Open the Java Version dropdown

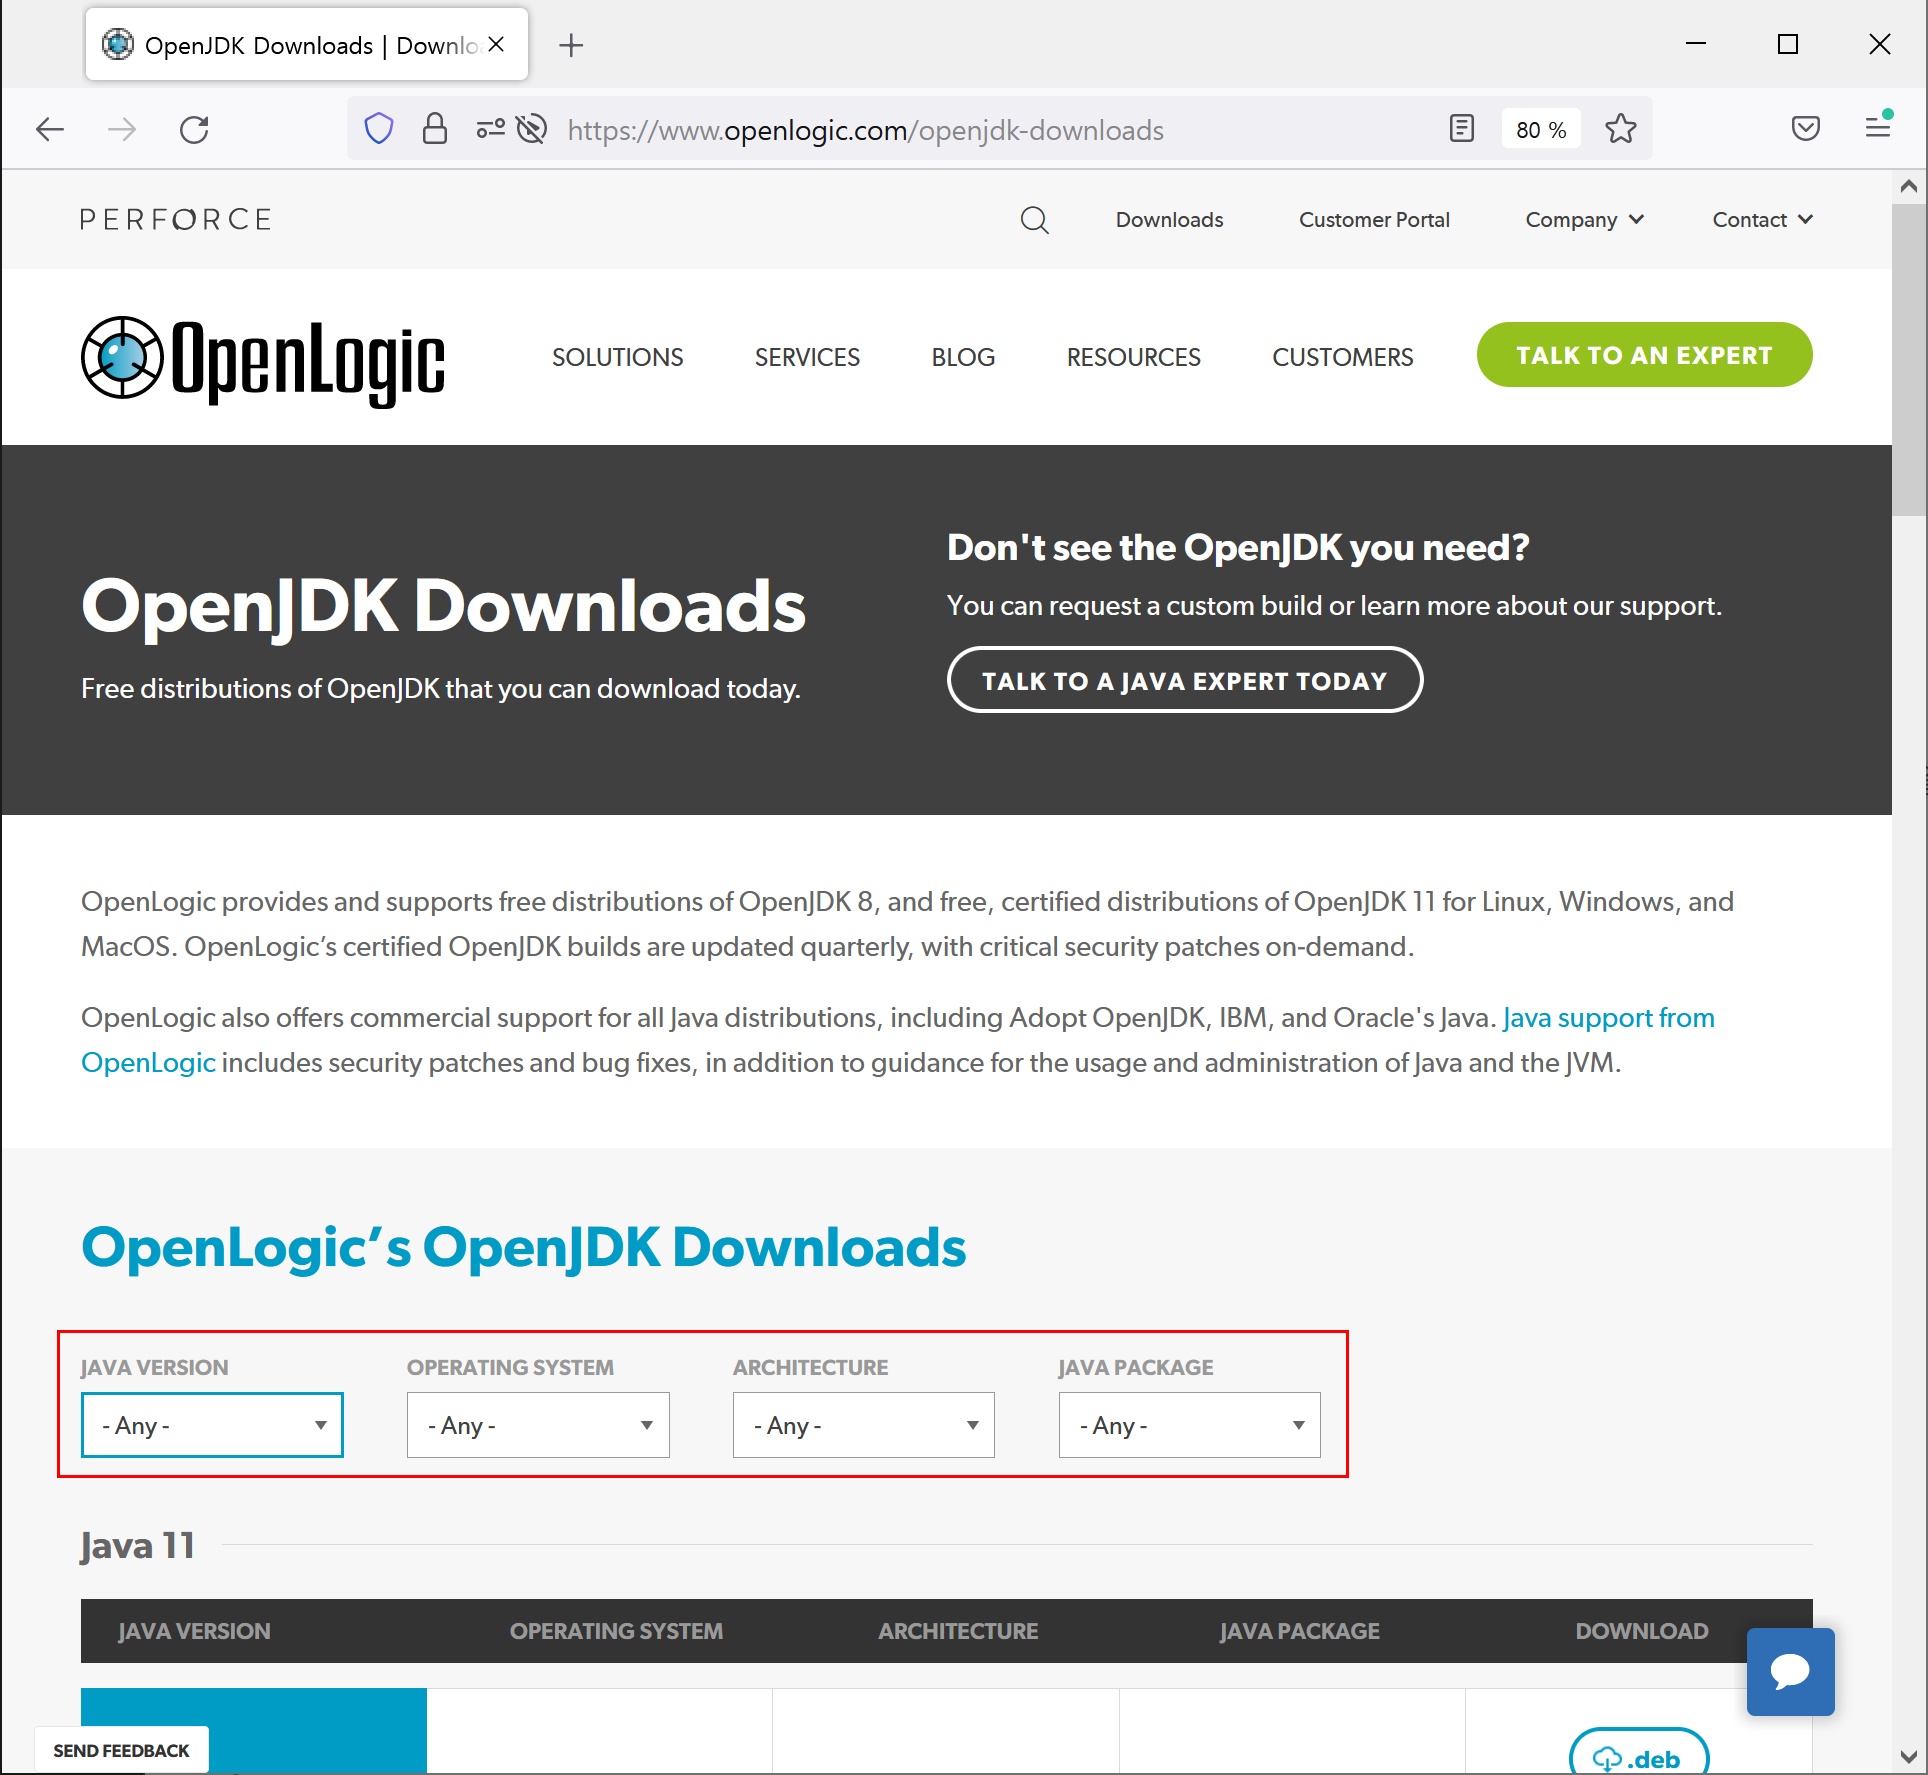212,1424
